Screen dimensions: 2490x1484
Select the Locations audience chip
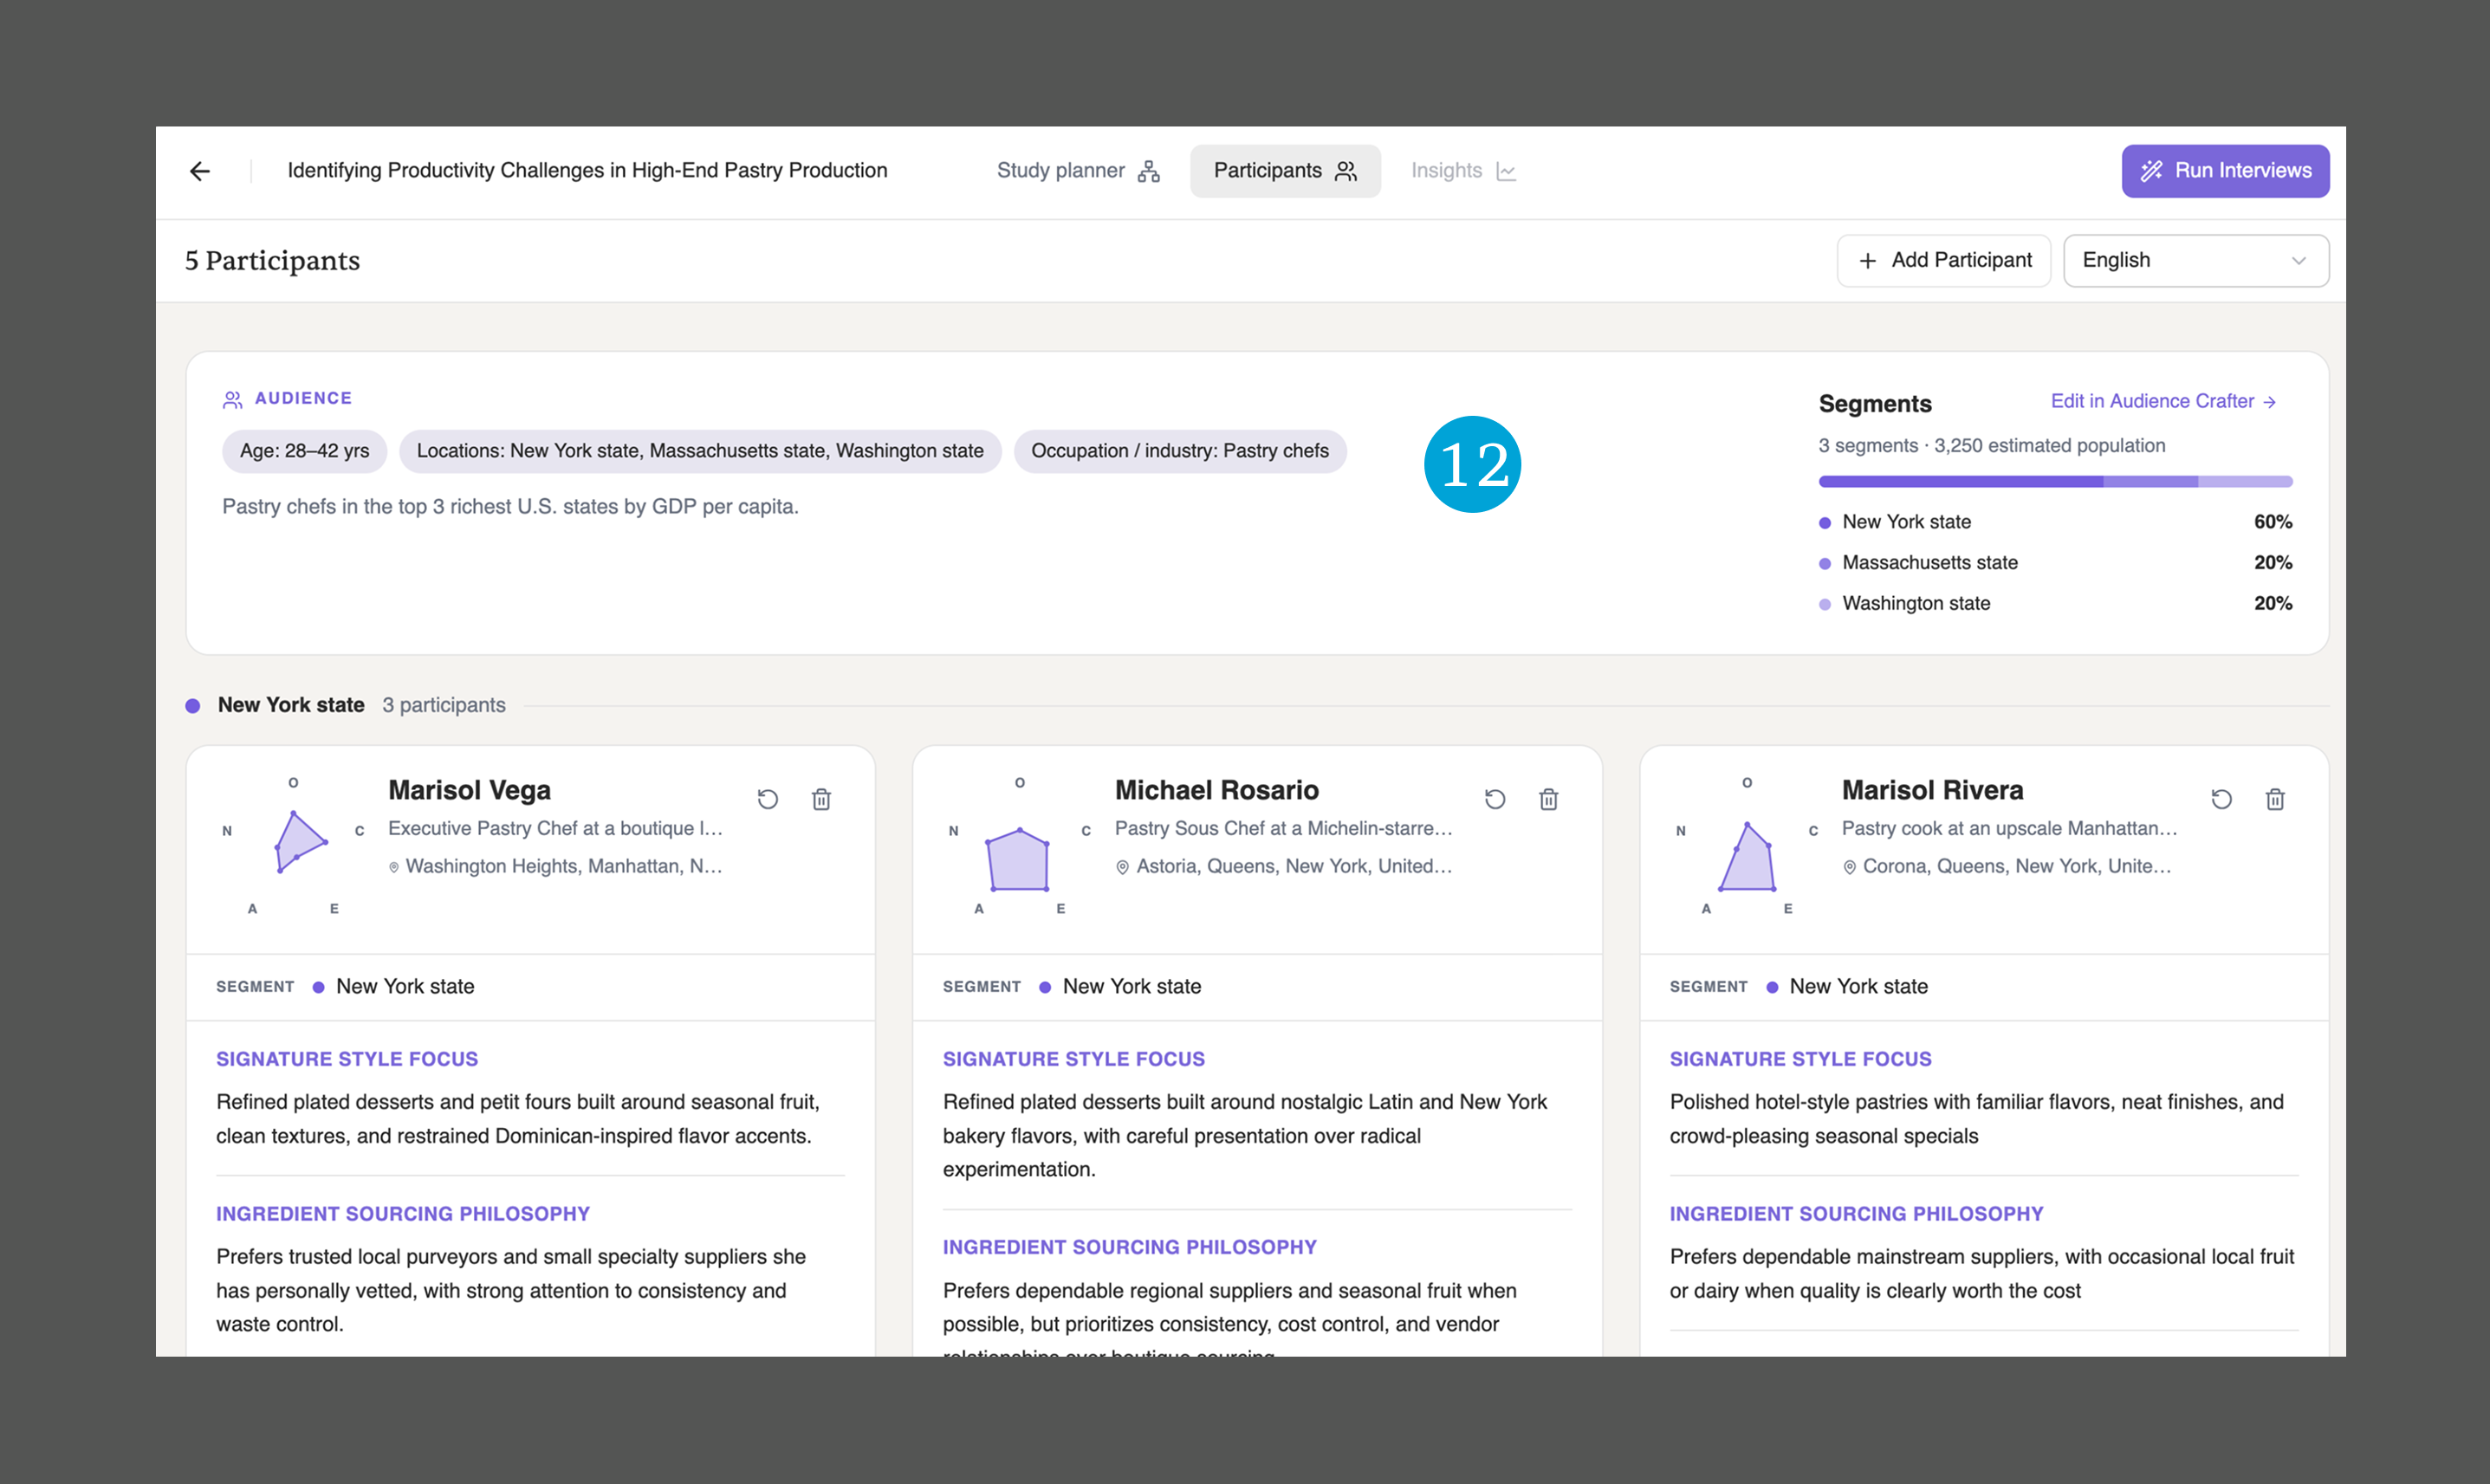pos(700,451)
